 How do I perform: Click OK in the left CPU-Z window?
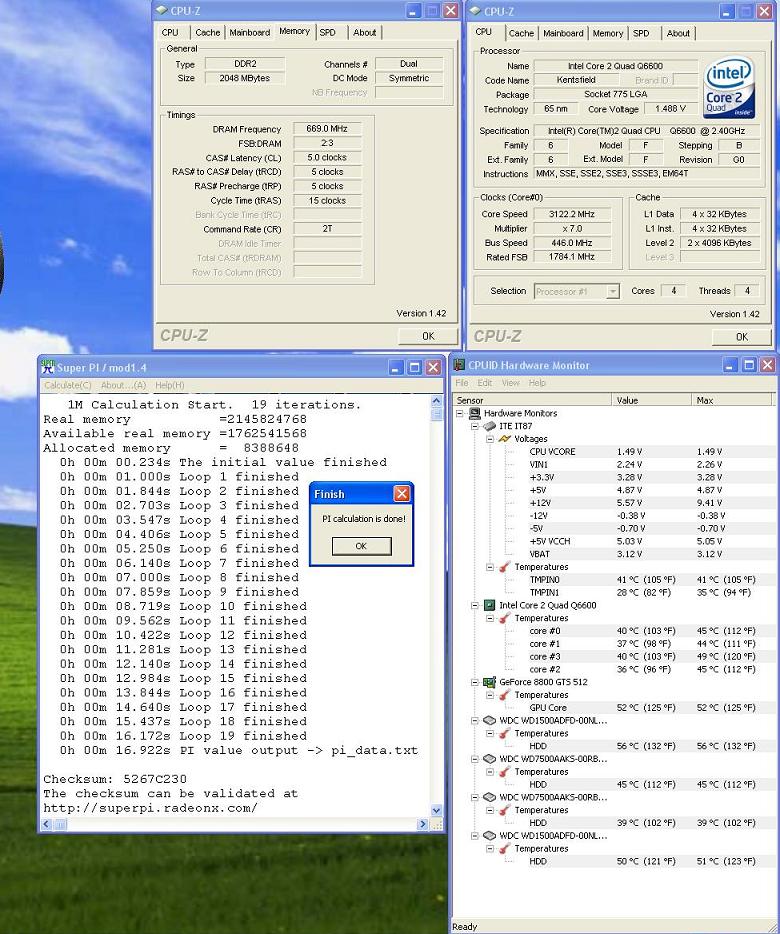[x=428, y=336]
